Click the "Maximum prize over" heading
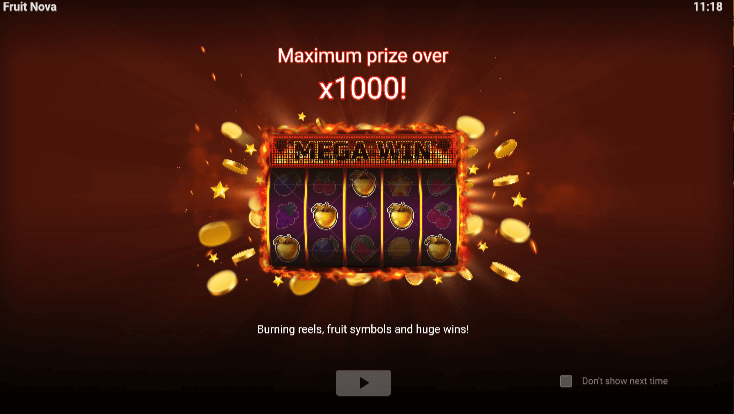The height and width of the screenshot is (414, 734). point(363,56)
